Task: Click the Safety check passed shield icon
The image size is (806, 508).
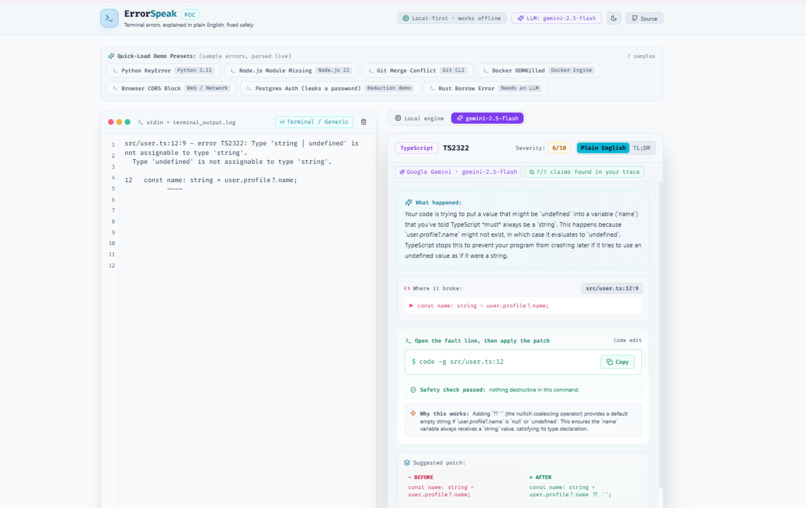Action: [413, 390]
